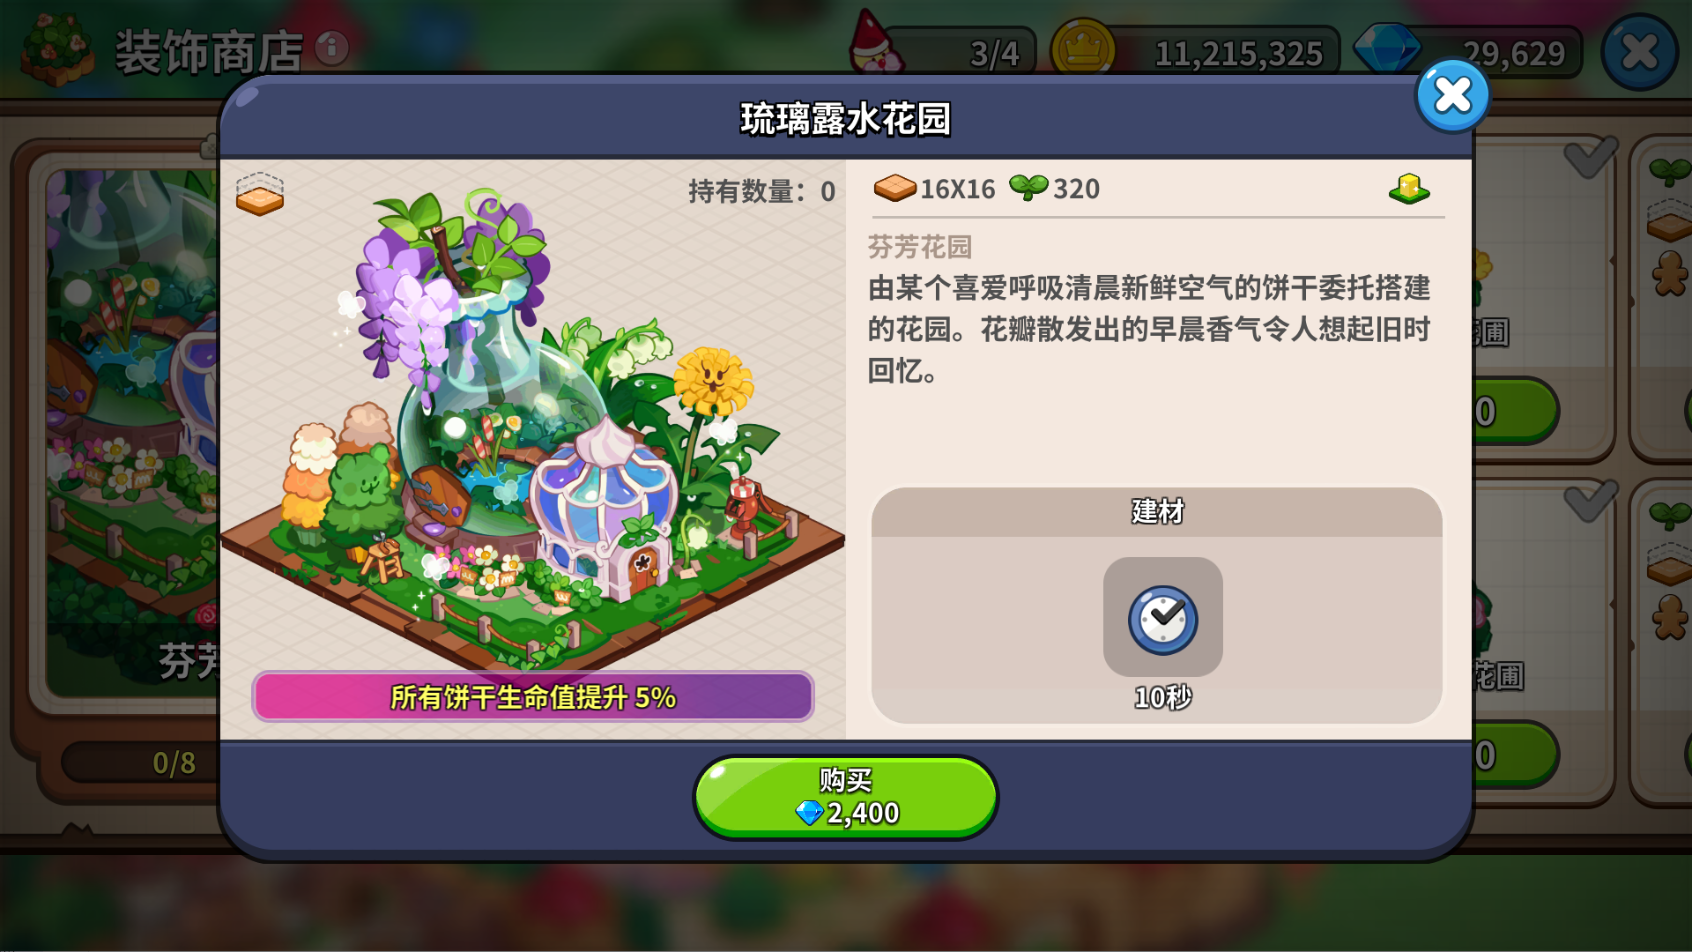Buy the garden for 2,400 gems
This screenshot has width=1692, height=952.
tap(846, 797)
